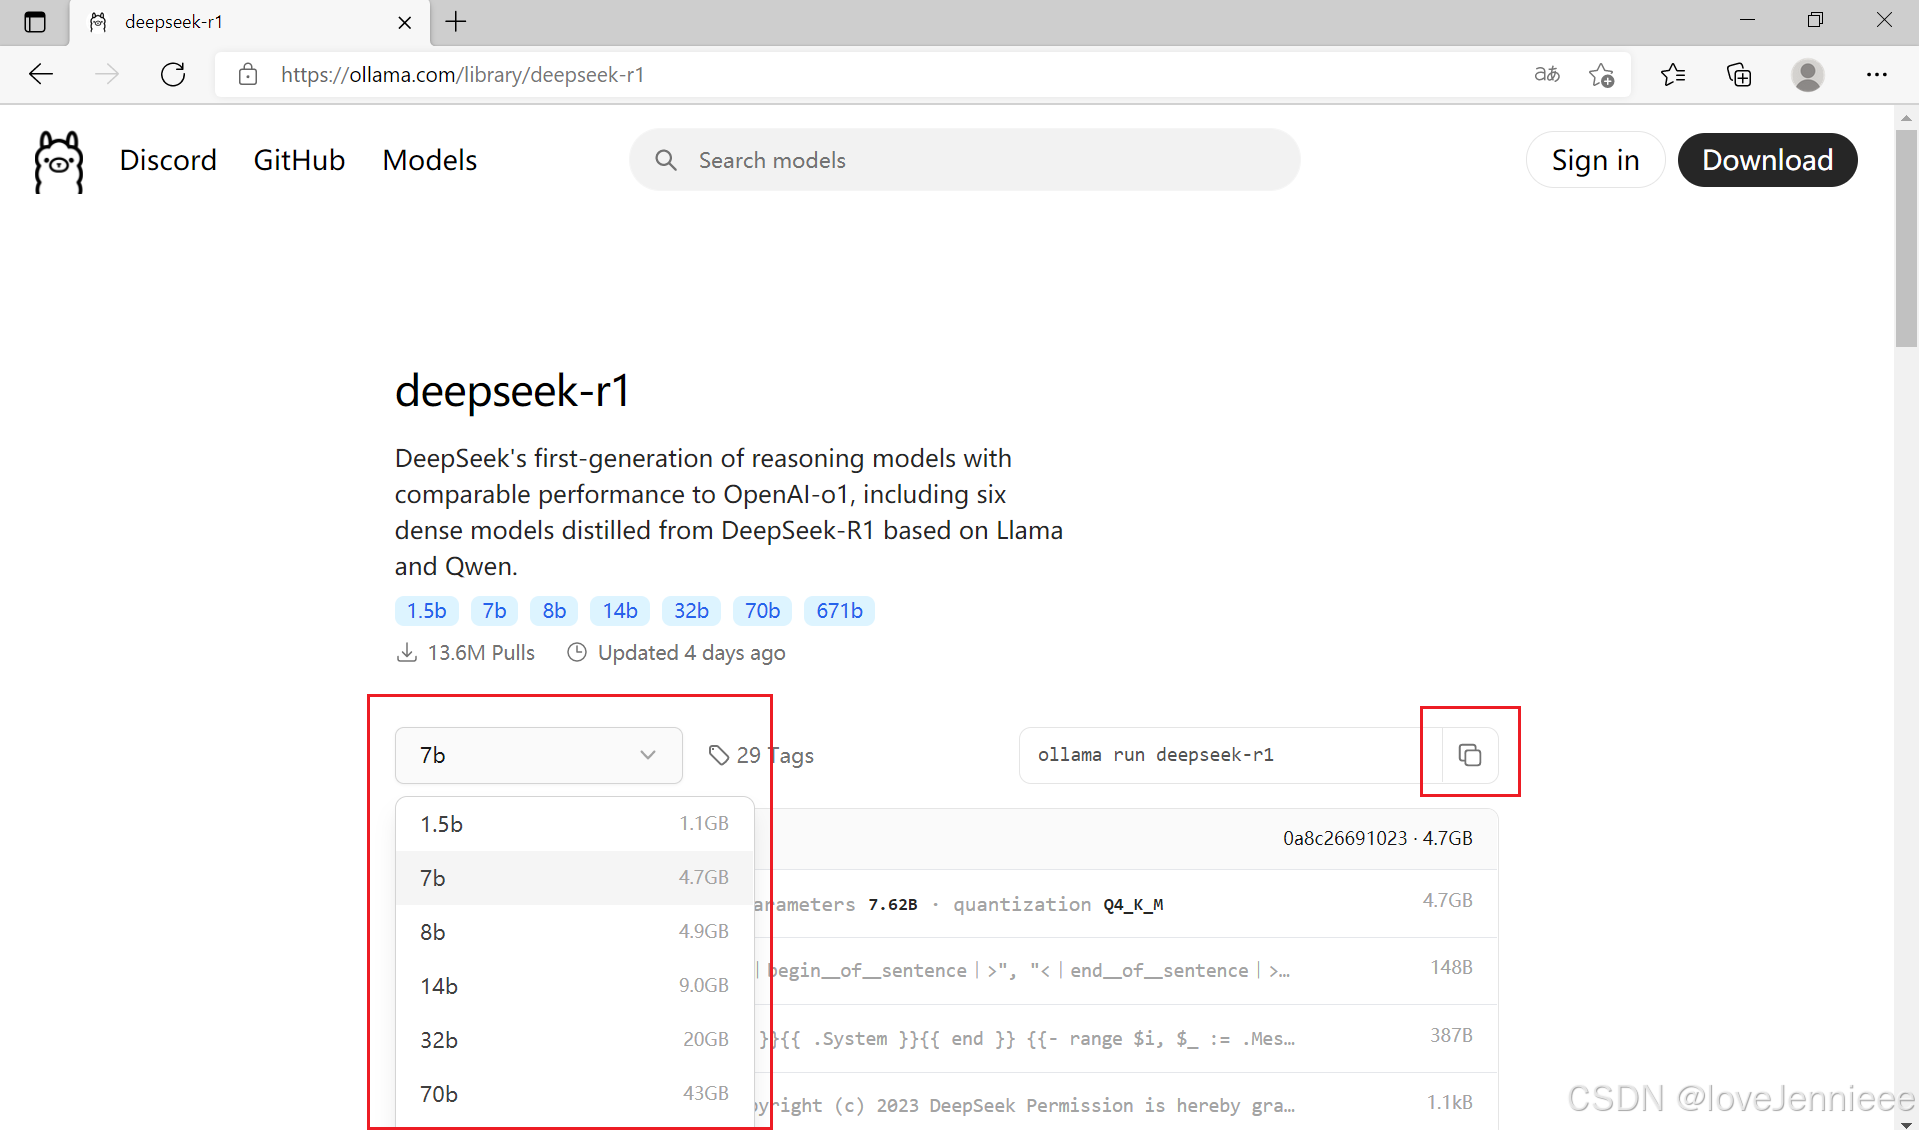Click the 0a8c26691023 · 4.7GB hash text
1919x1130 pixels.
click(x=1377, y=838)
